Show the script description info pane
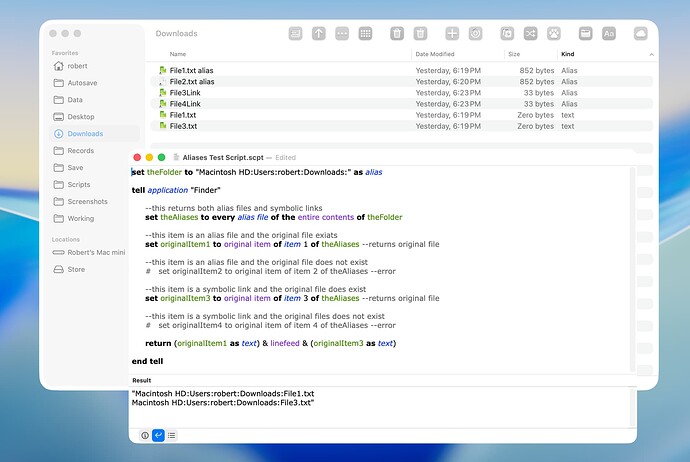The image size is (690, 462). pos(145,436)
